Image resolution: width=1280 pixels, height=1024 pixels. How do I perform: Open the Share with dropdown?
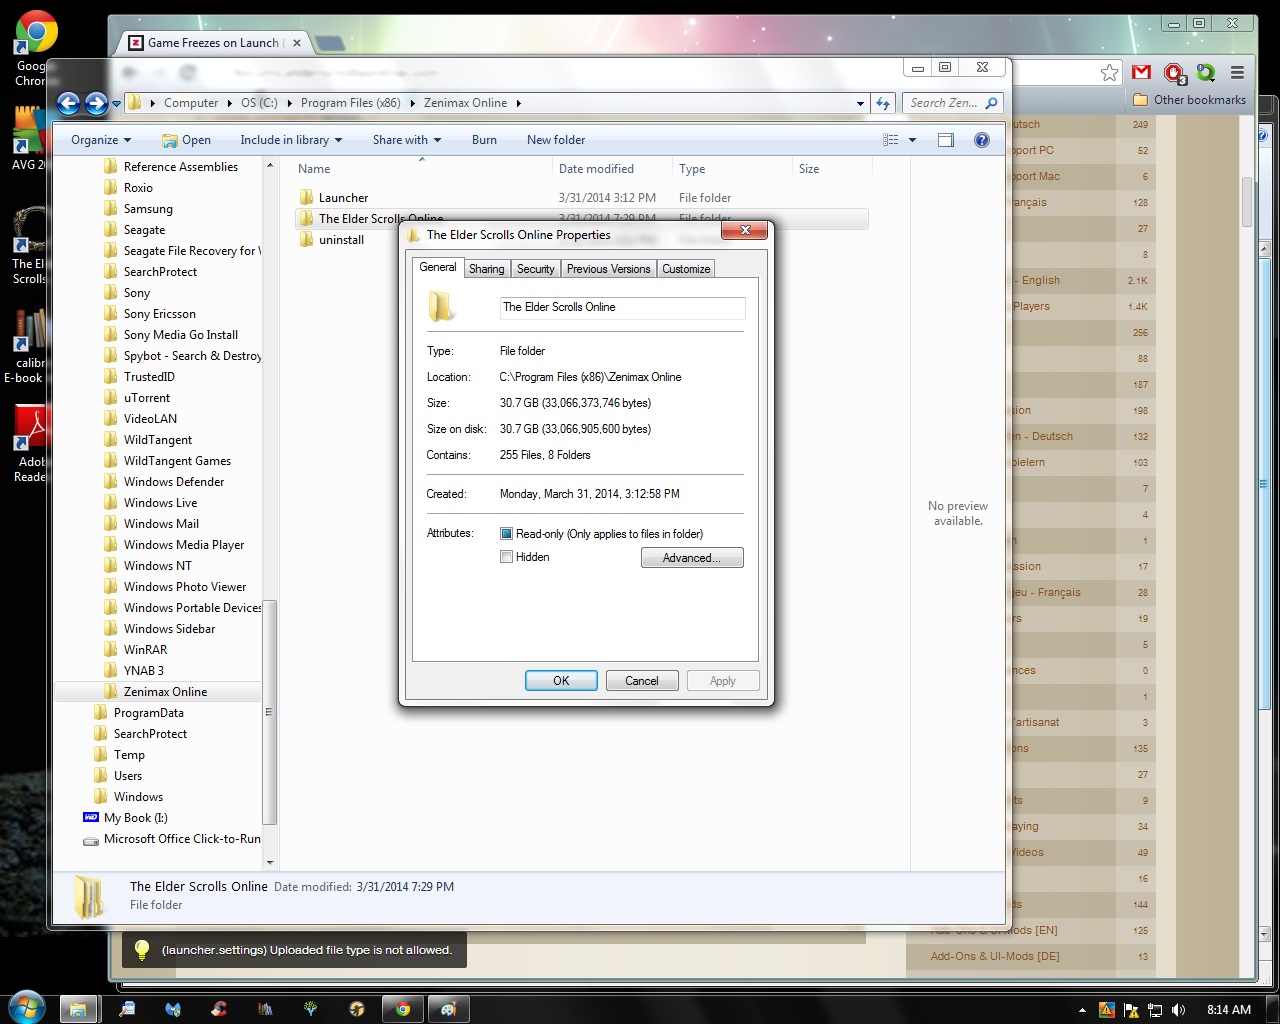tap(407, 140)
